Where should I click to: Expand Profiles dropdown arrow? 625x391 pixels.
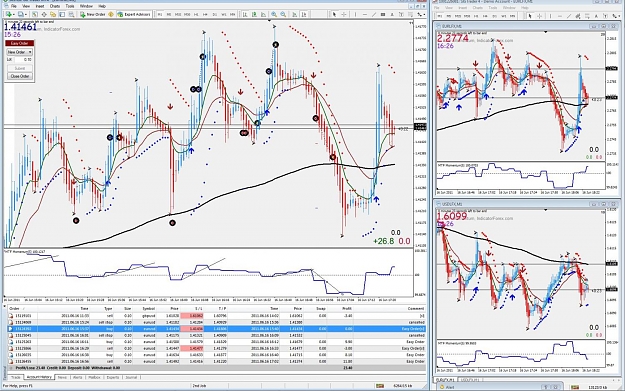point(26,14)
